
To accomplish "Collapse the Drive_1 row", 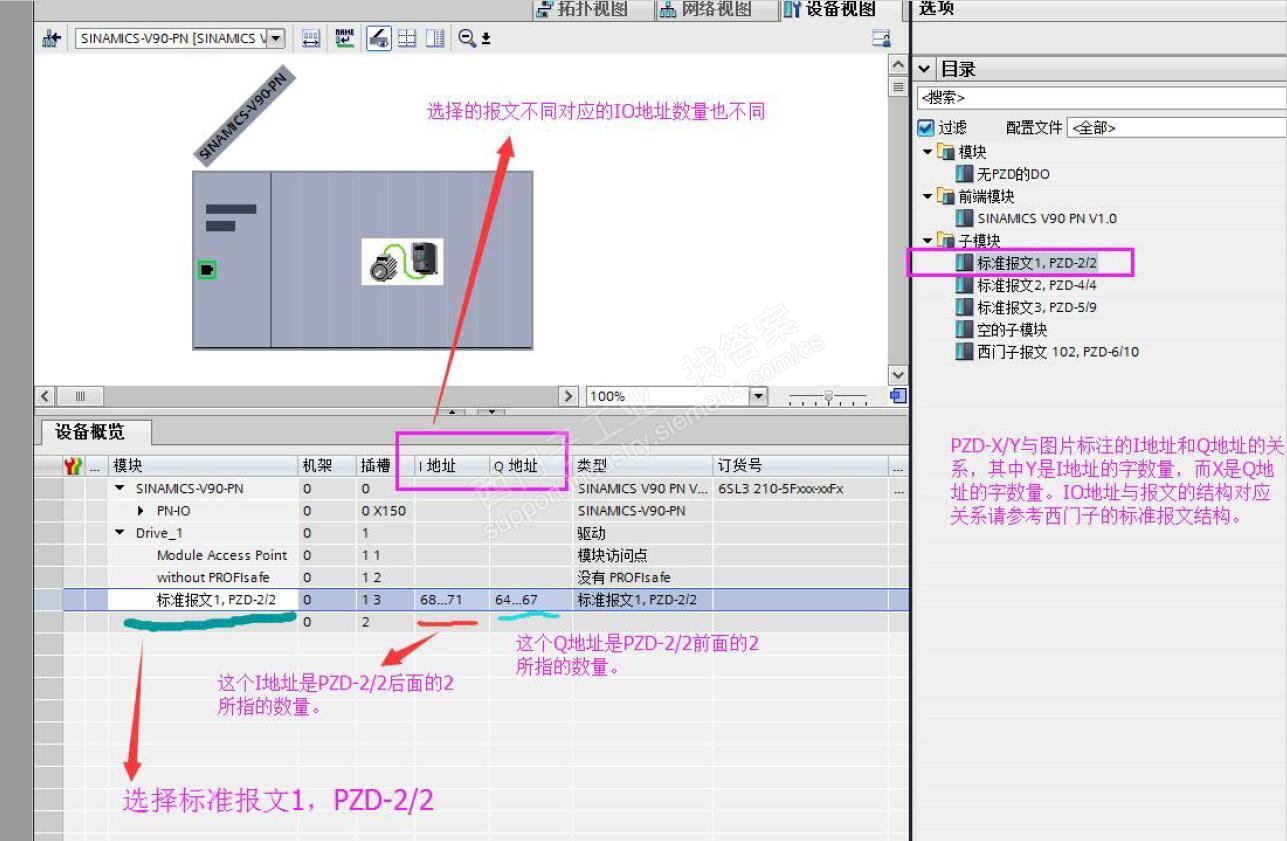I will [x=120, y=533].
